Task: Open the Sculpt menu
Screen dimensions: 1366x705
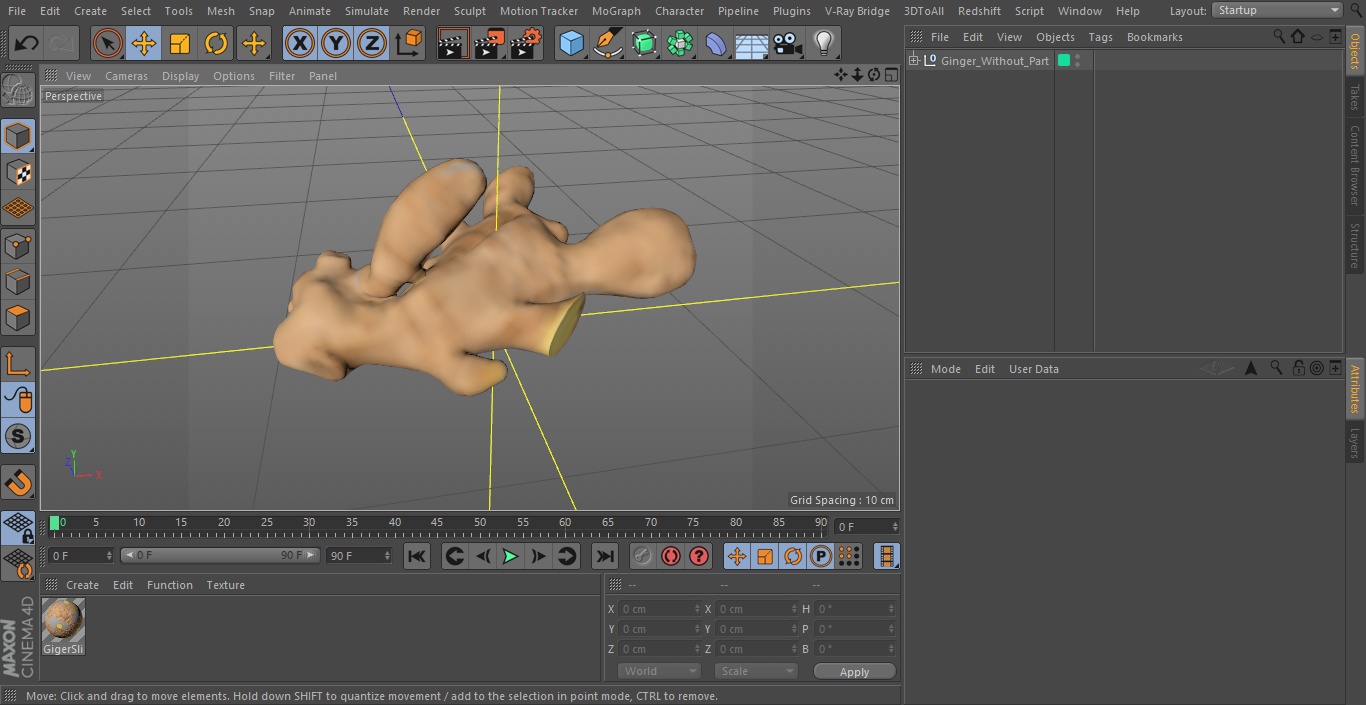Action: (469, 11)
